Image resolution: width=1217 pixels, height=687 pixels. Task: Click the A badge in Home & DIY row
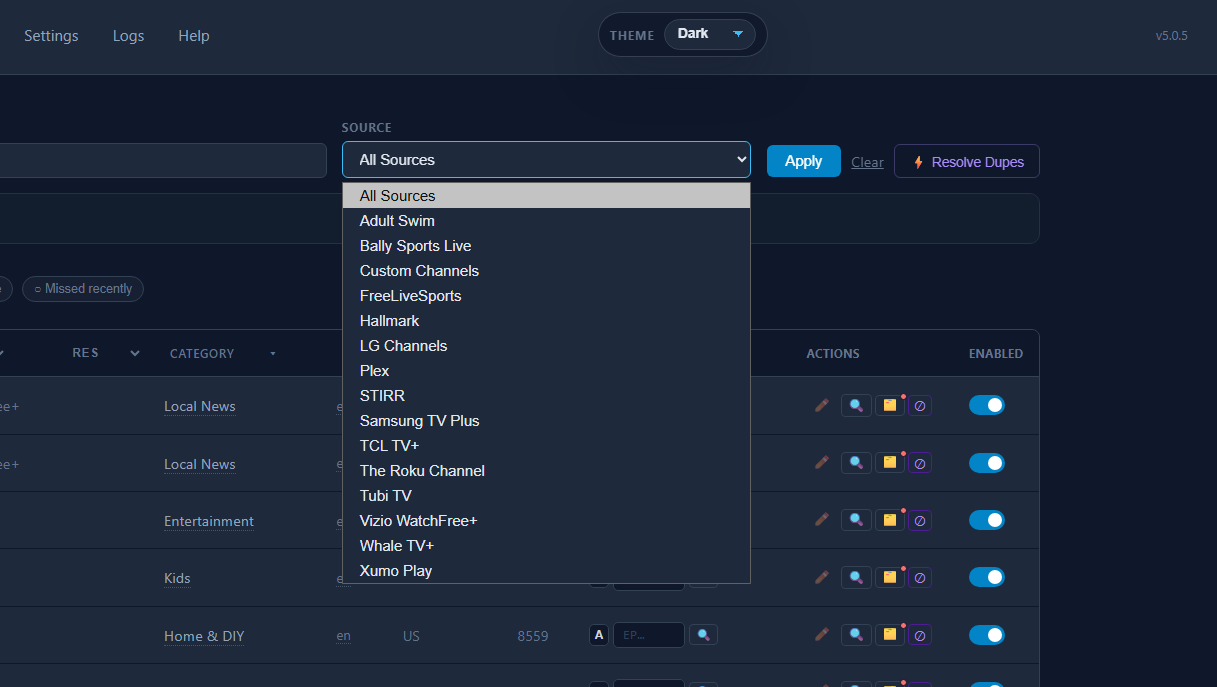599,635
